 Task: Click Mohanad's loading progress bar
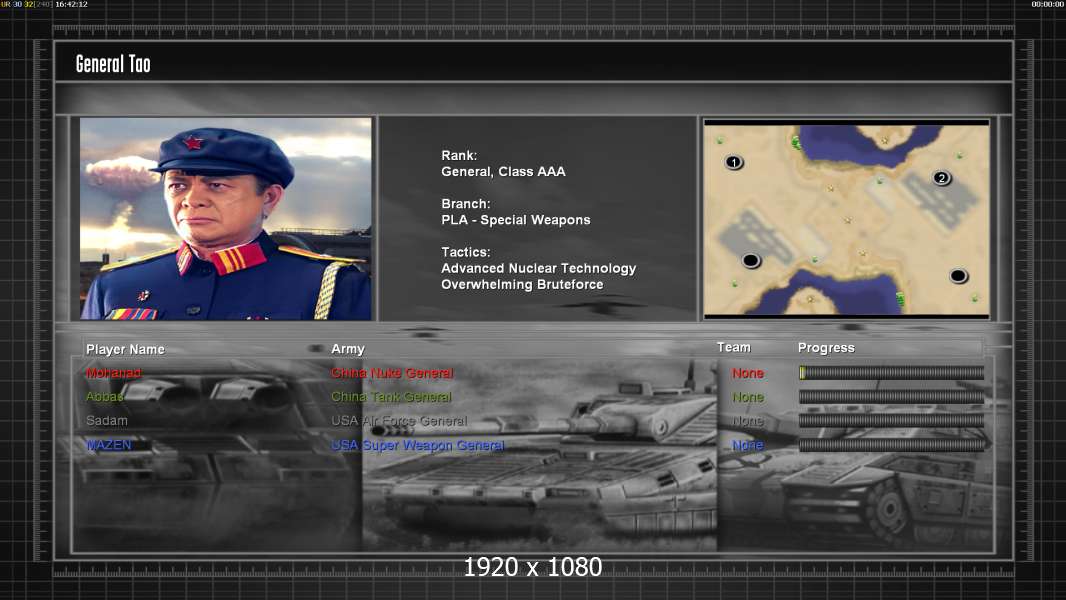pos(891,373)
